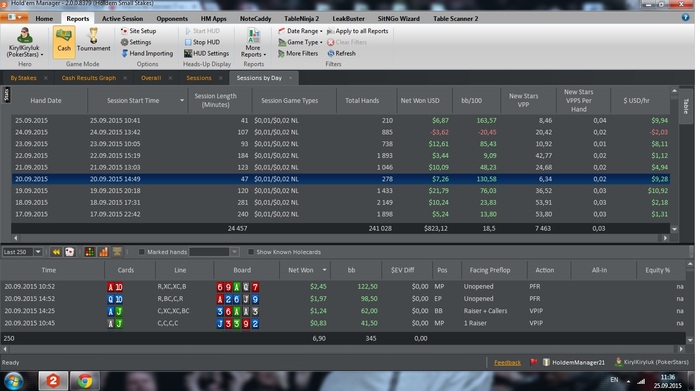Click Apply to all Reports
The height and width of the screenshot is (391, 700).
(x=357, y=31)
